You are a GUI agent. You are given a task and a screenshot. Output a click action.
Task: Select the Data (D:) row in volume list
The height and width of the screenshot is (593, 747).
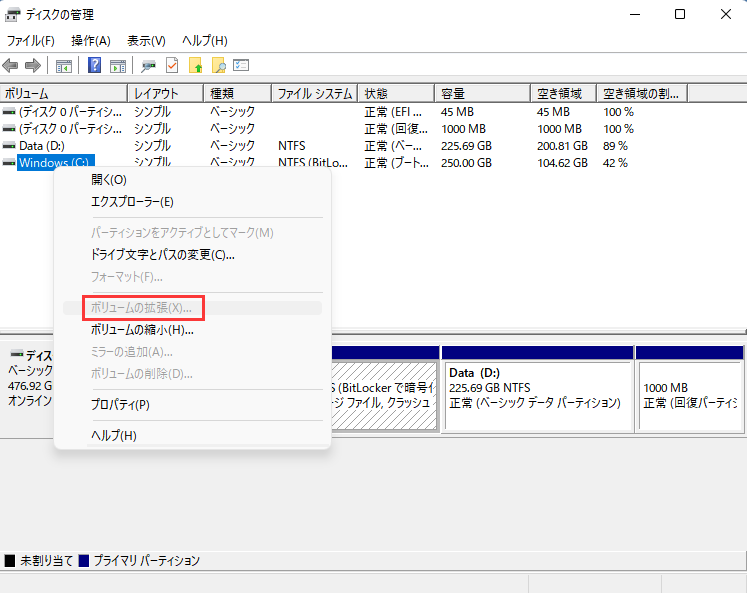pyautogui.click(x=44, y=145)
